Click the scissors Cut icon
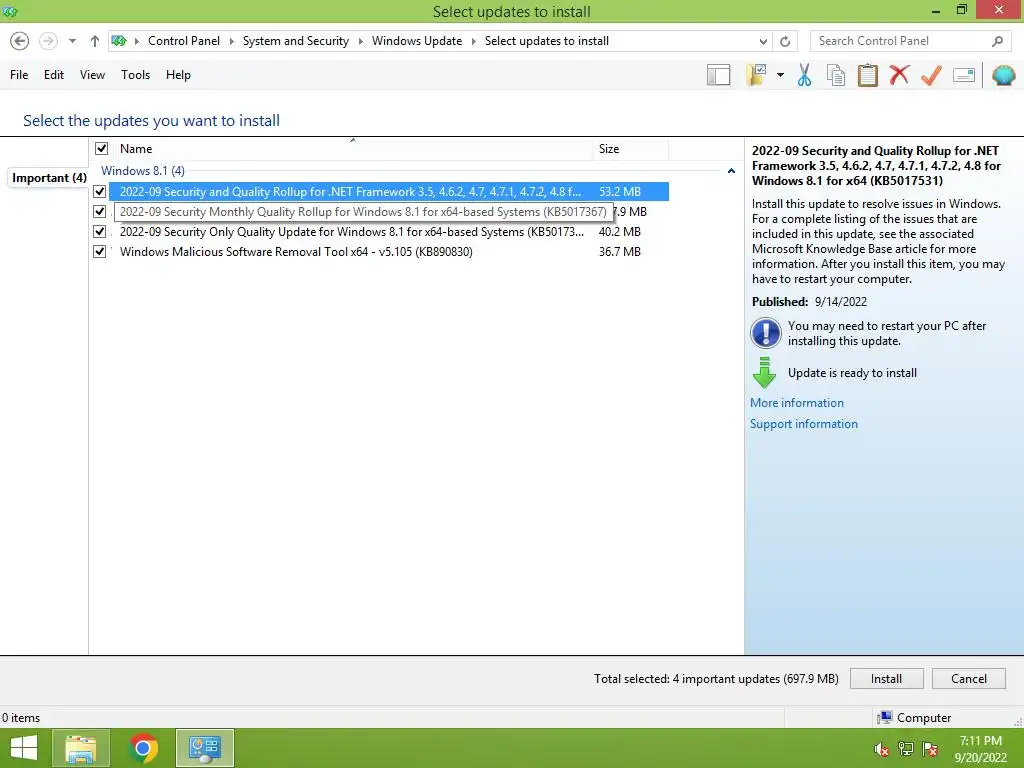Image resolution: width=1024 pixels, height=768 pixels. (x=805, y=75)
